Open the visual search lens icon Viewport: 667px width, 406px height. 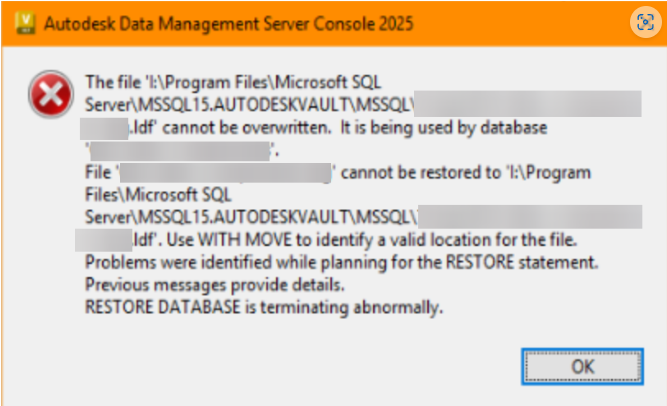(645, 22)
